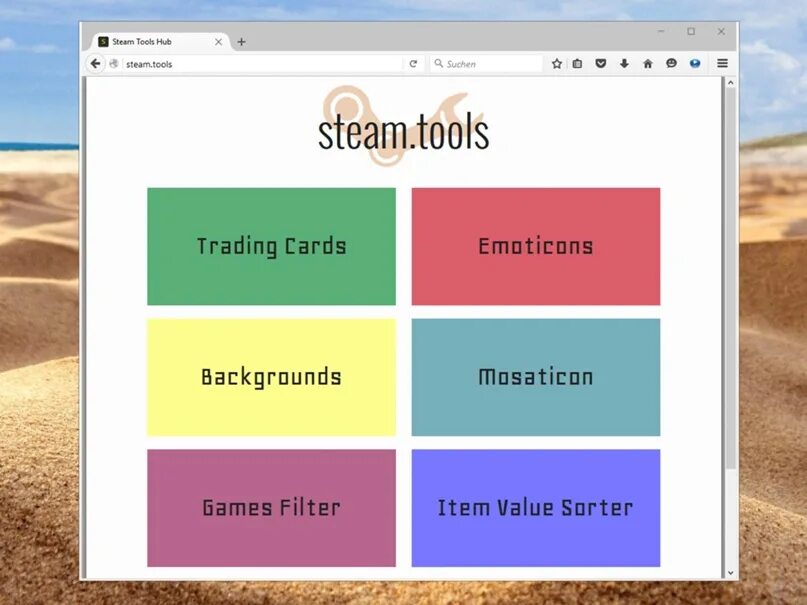The width and height of the screenshot is (807, 605).
Task: Click the magnifier icon in the search box
Action: [438, 63]
